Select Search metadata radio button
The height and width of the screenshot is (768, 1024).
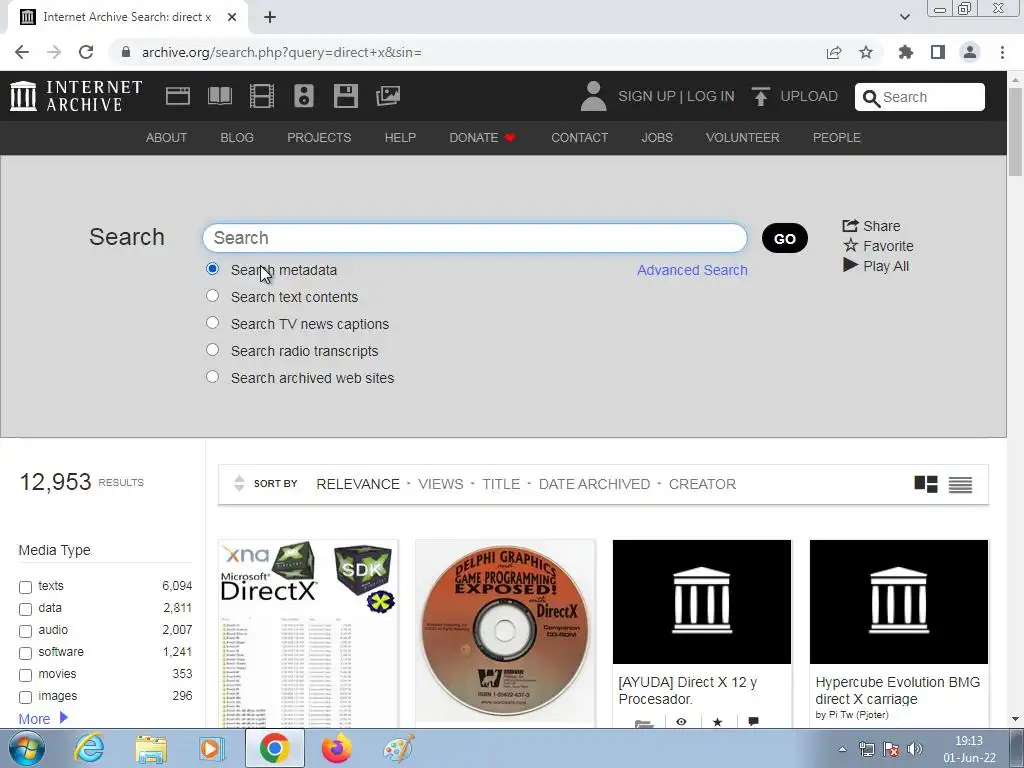point(212,269)
